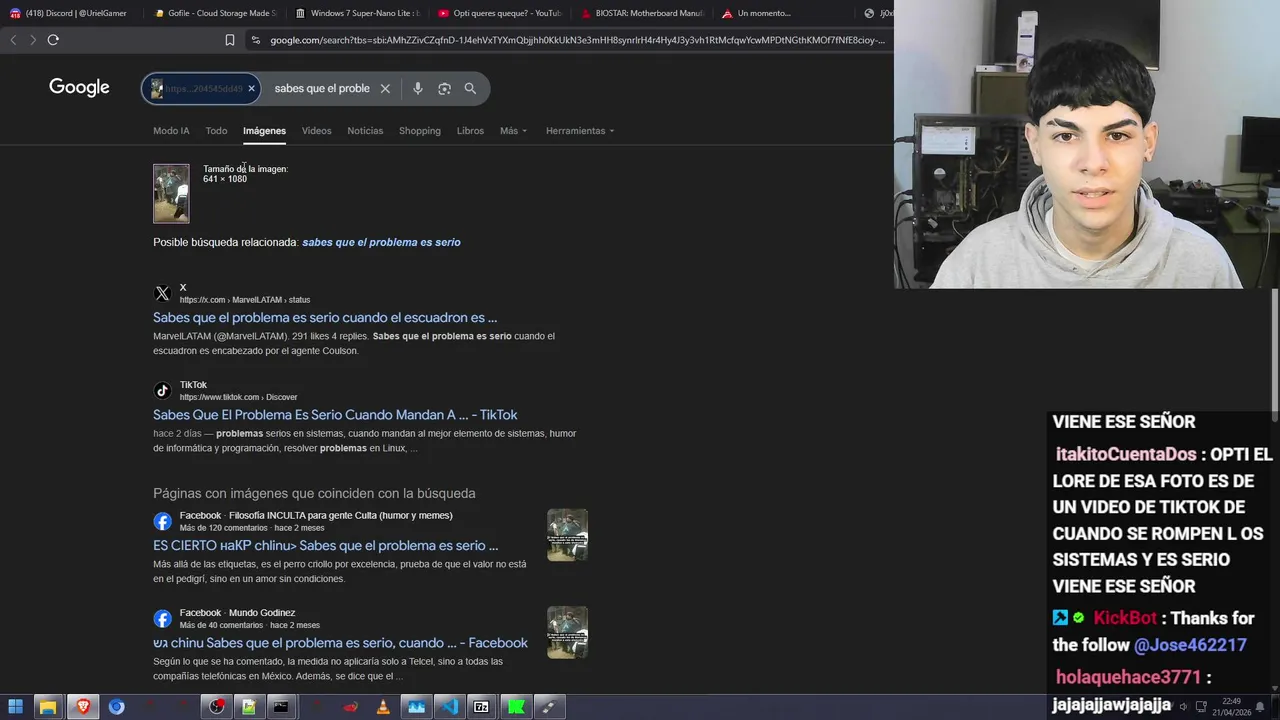Click the @Jose462217 mention in chat

point(1190,645)
